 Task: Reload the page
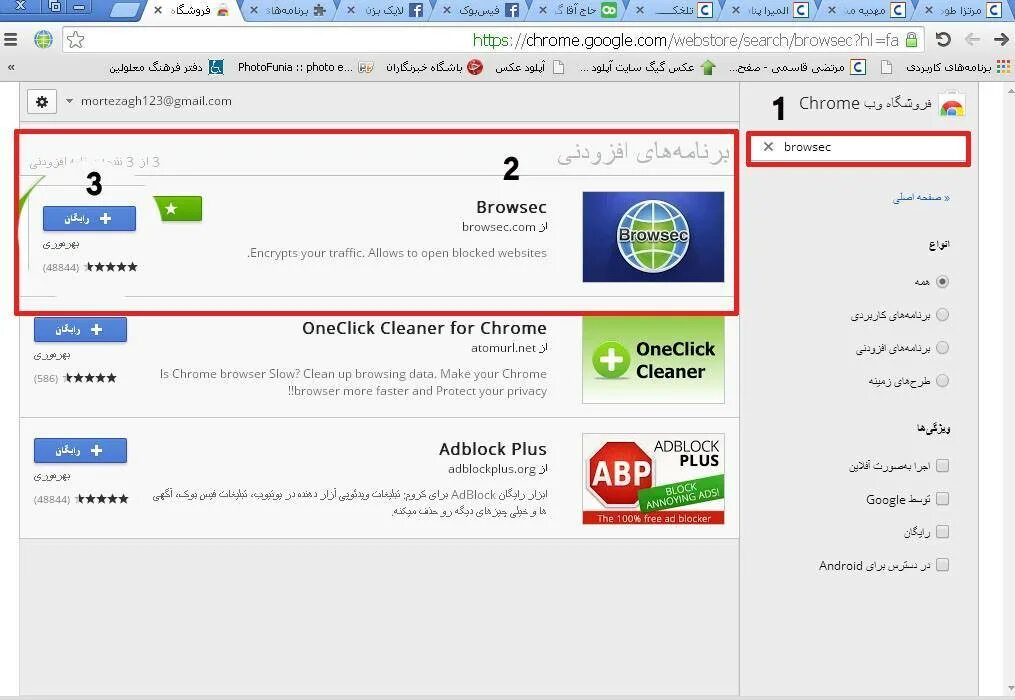coord(943,40)
